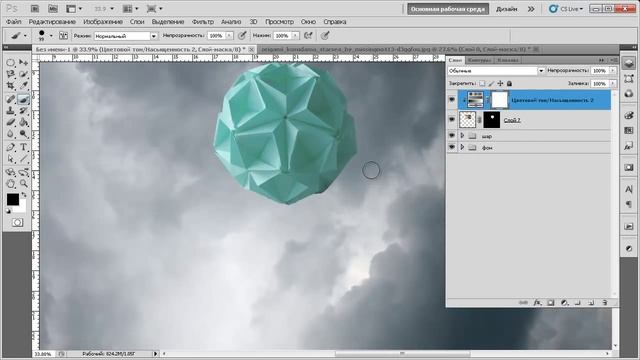Image resolution: width=640 pixels, height=360 pixels.
Task: Toggle Quick Mask mode button
Action: 17,222
